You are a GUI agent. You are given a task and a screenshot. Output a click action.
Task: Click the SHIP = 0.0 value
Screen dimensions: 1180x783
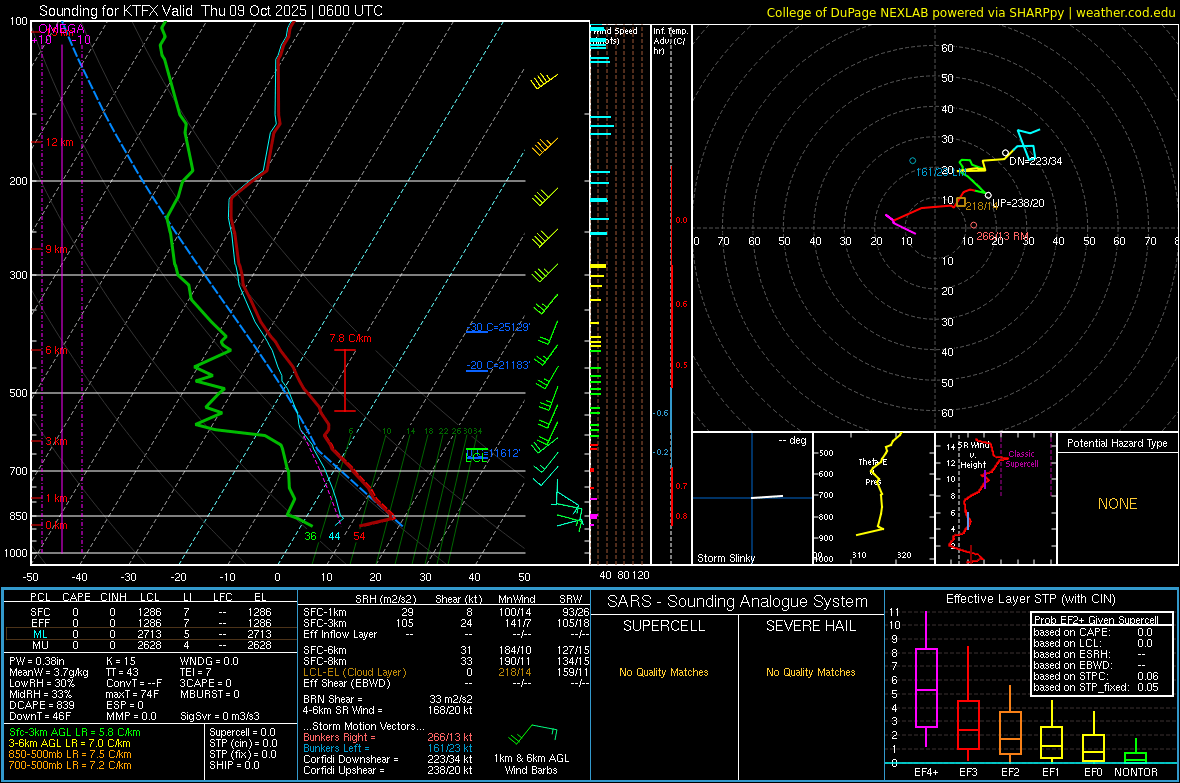pyautogui.click(x=234, y=765)
